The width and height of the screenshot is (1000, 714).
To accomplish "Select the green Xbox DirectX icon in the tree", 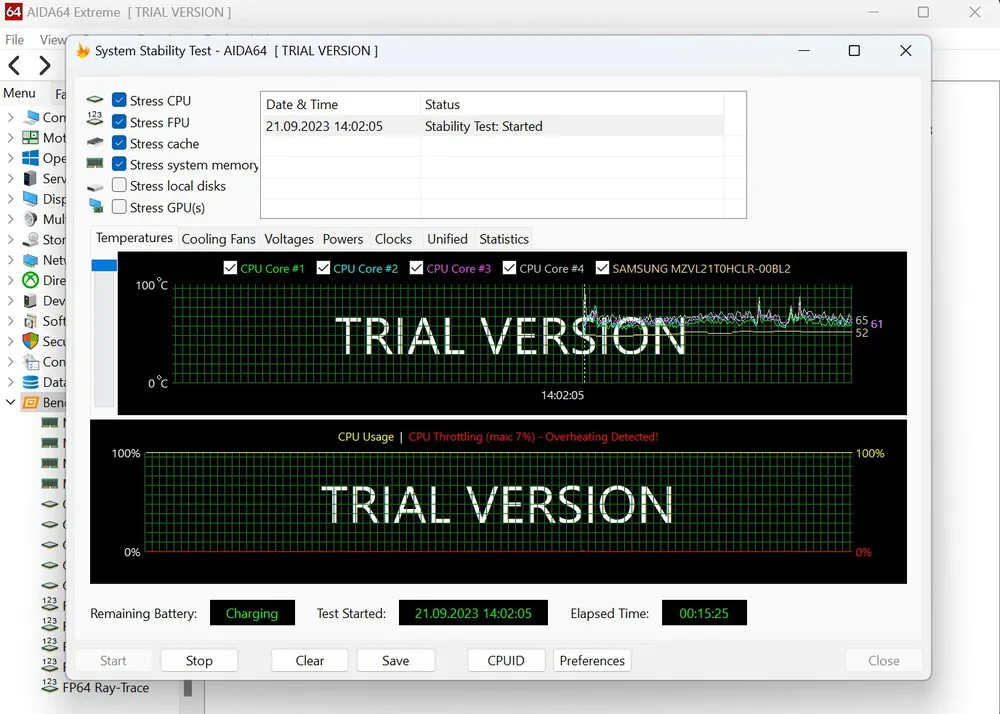I will [31, 280].
